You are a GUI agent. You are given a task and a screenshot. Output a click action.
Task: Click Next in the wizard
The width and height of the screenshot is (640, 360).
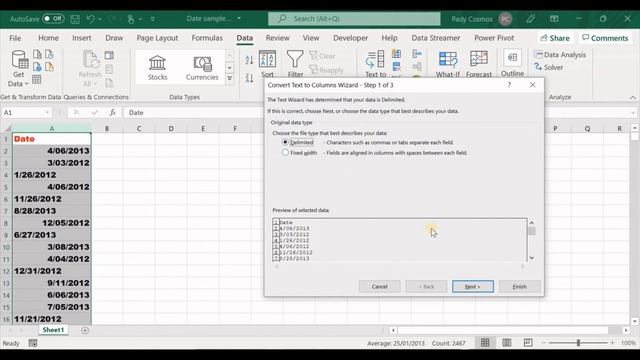(x=473, y=287)
